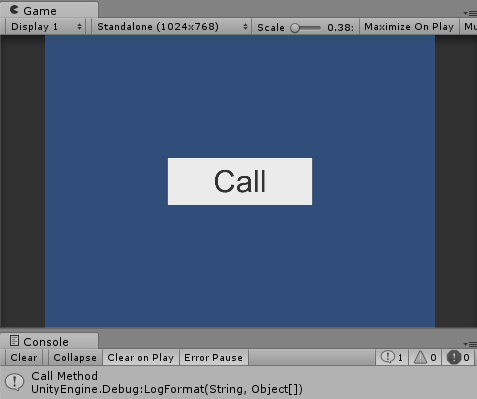Screen dimensions: 477x399
Task: Click the Call button in Game view
Action: tap(240, 181)
